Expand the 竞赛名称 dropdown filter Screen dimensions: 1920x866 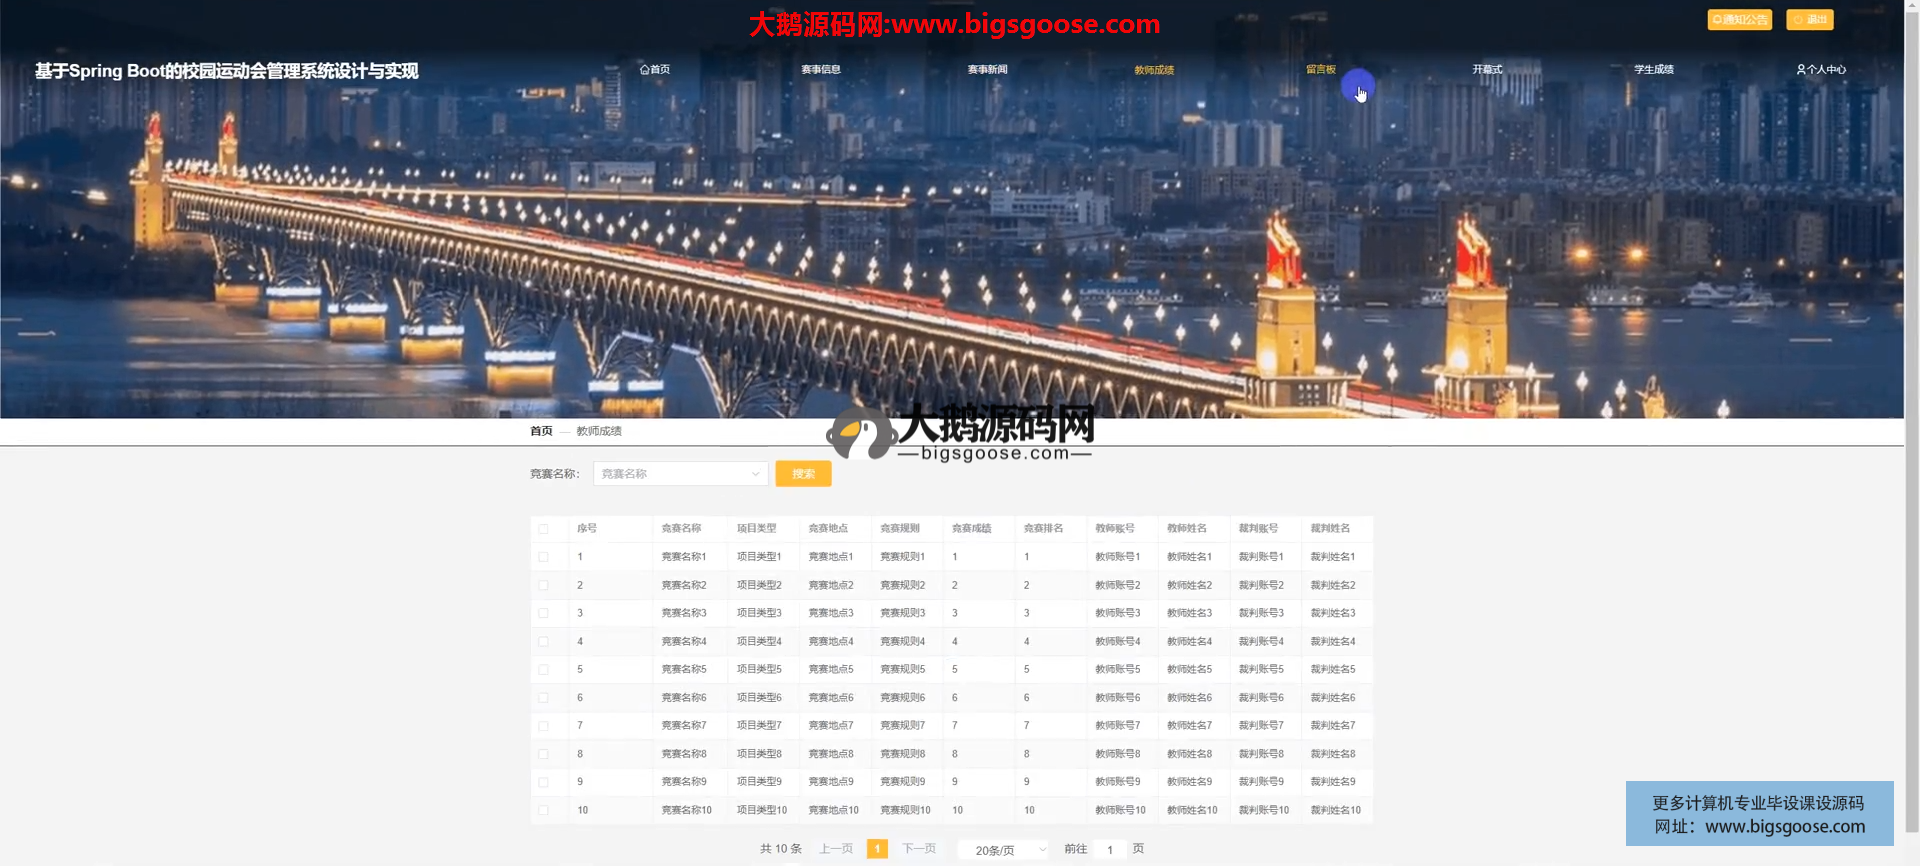(680, 474)
